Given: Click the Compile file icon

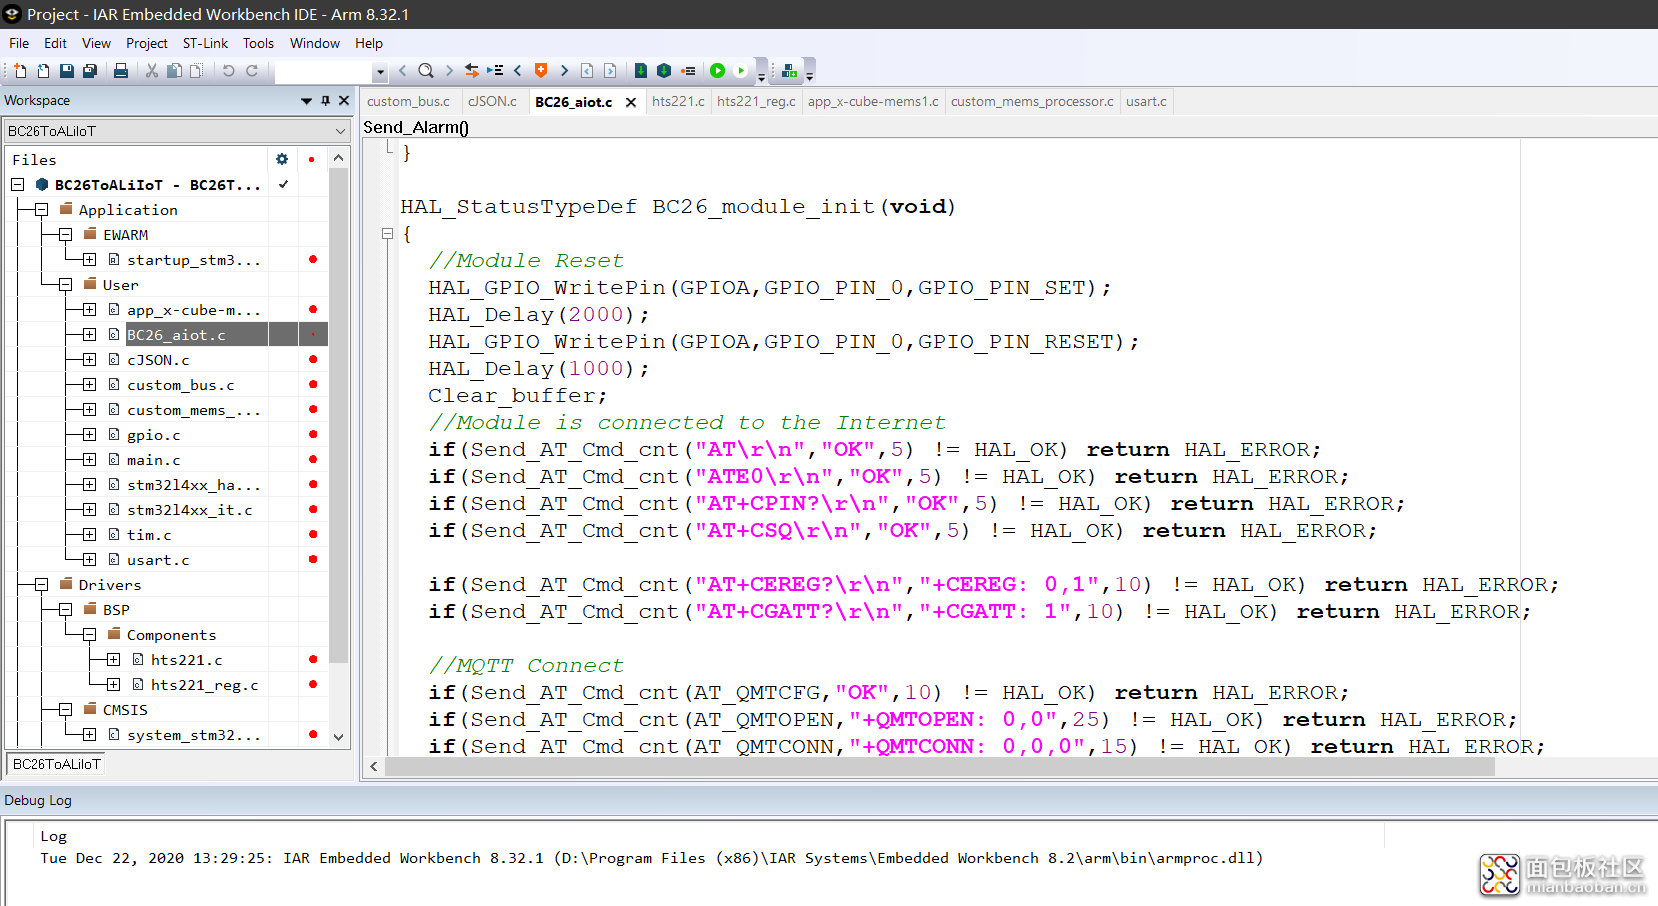Looking at the screenshot, I should (x=641, y=71).
